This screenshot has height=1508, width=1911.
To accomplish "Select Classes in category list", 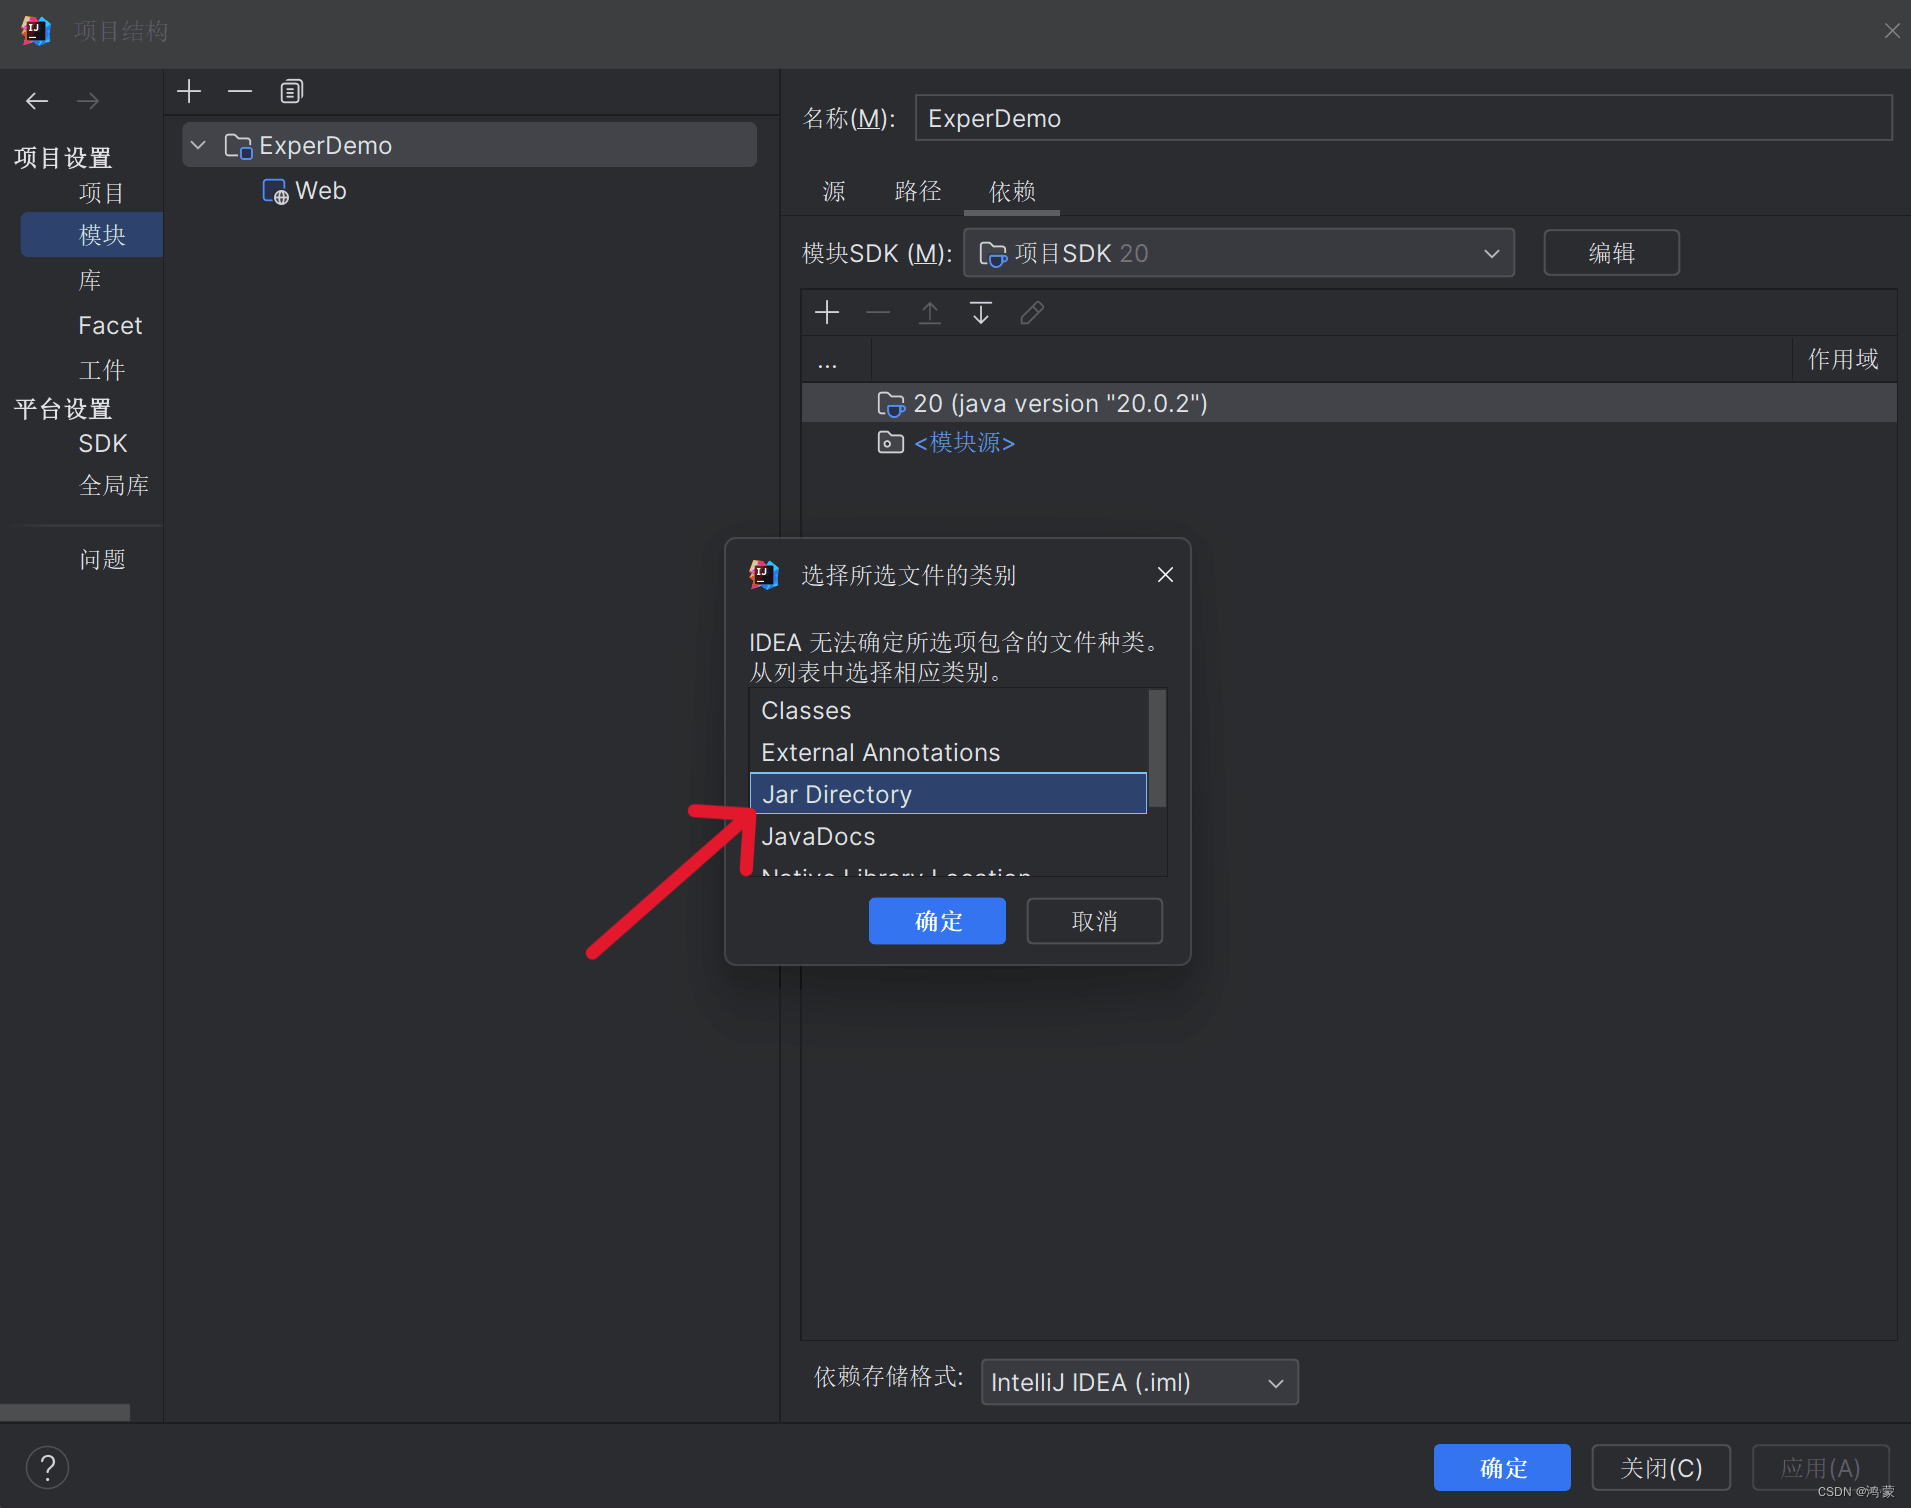I will point(948,711).
